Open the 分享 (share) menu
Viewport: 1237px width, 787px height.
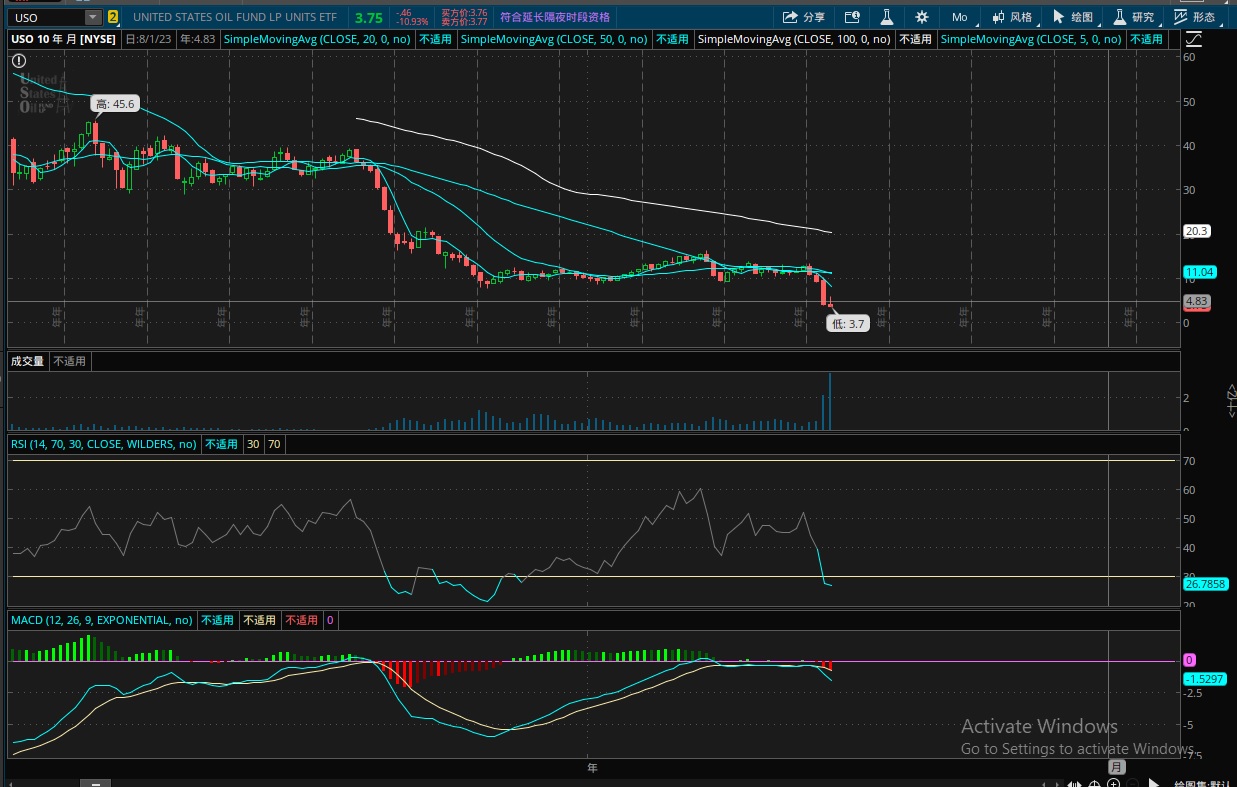(x=803, y=17)
